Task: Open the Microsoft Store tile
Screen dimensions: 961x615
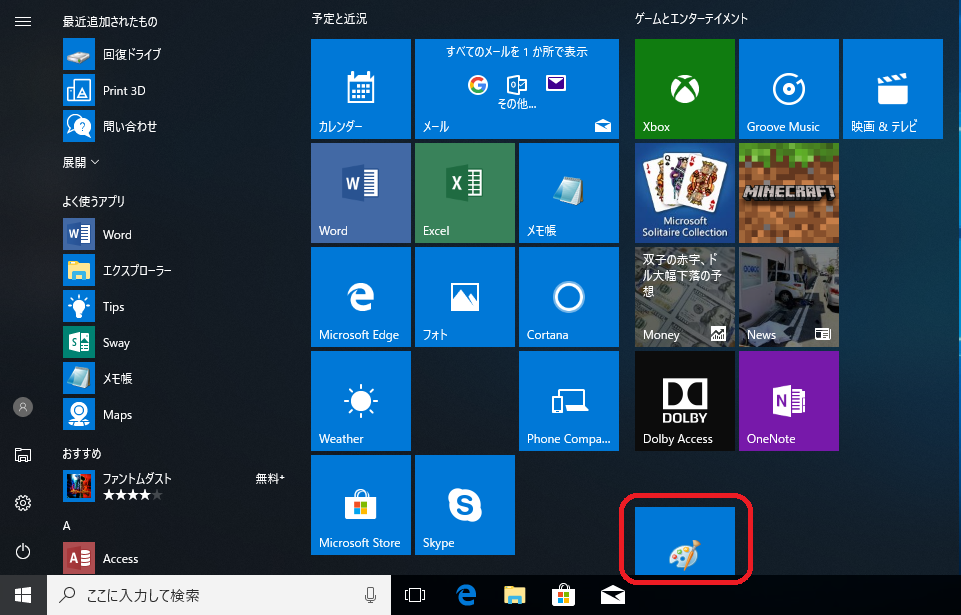Action: pos(361,505)
